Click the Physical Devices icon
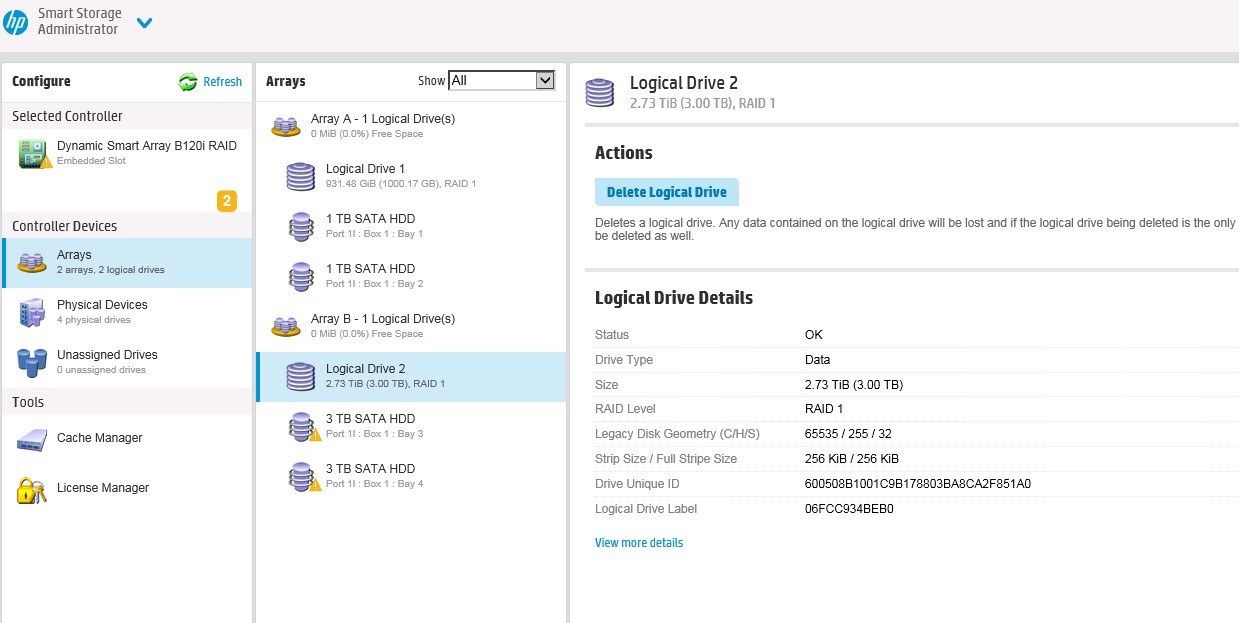This screenshot has width=1239, height=623. pyautogui.click(x=32, y=313)
